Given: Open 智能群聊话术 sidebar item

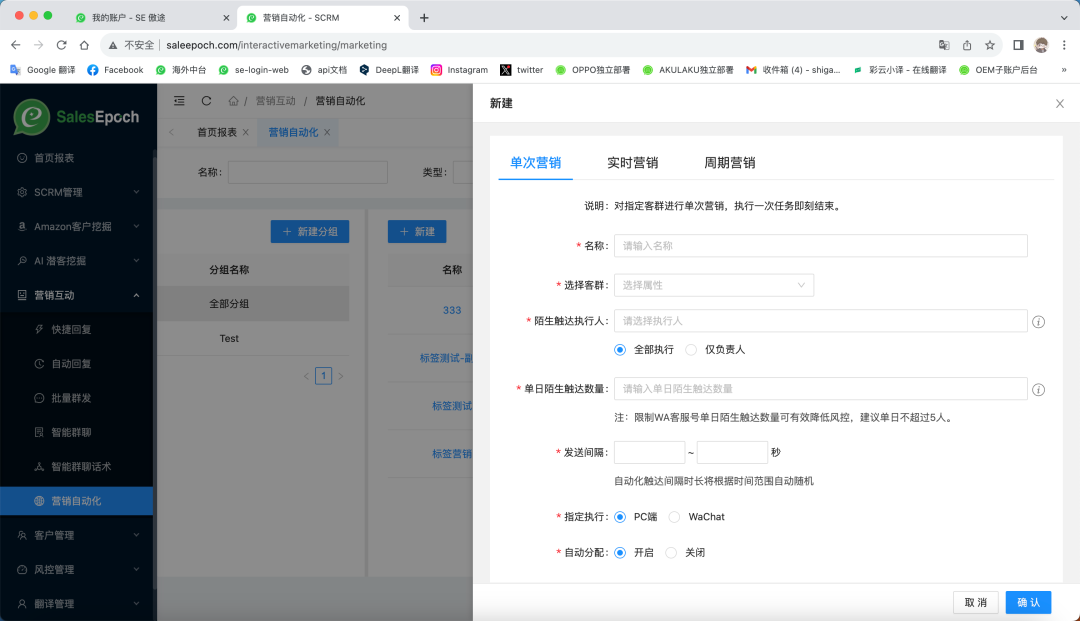Looking at the screenshot, I should [x=77, y=467].
